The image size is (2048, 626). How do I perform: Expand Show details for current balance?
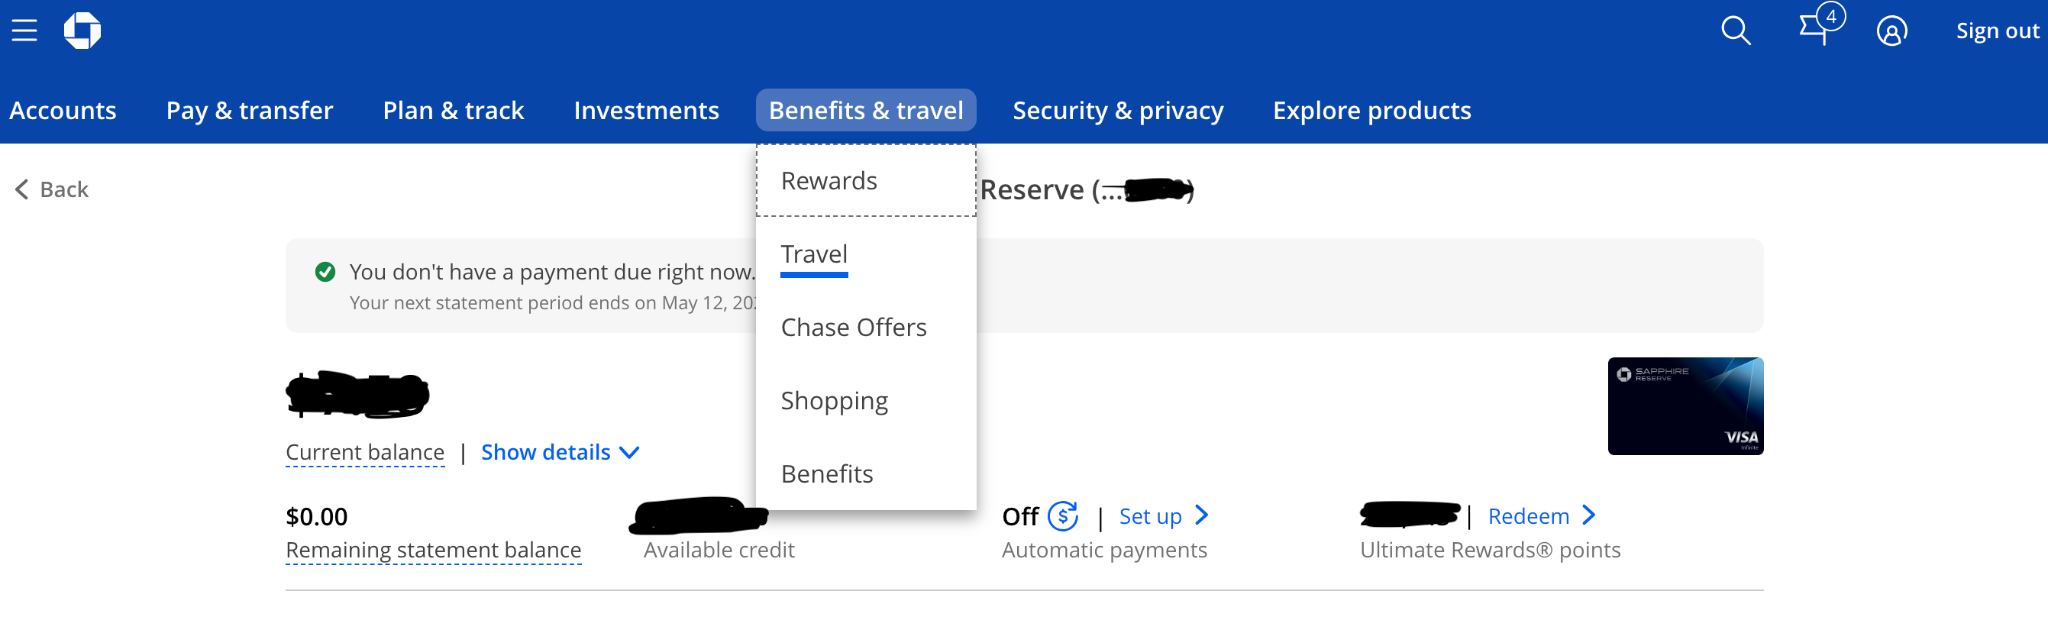pos(559,452)
